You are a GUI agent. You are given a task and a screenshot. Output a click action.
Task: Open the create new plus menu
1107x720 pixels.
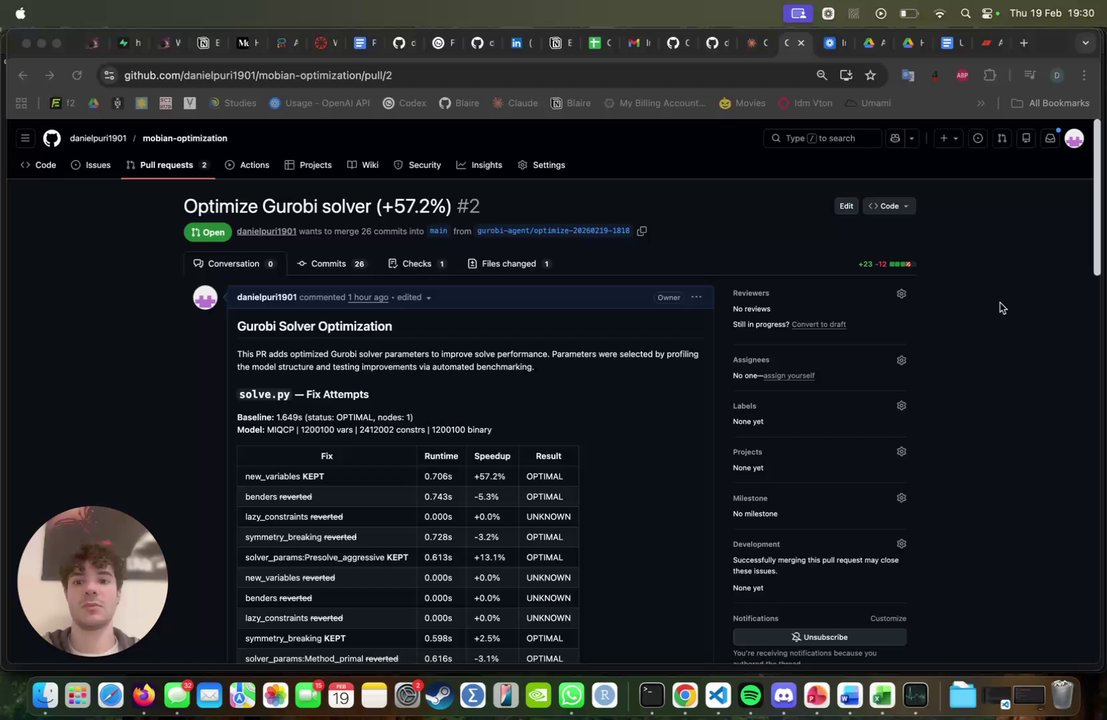click(948, 138)
